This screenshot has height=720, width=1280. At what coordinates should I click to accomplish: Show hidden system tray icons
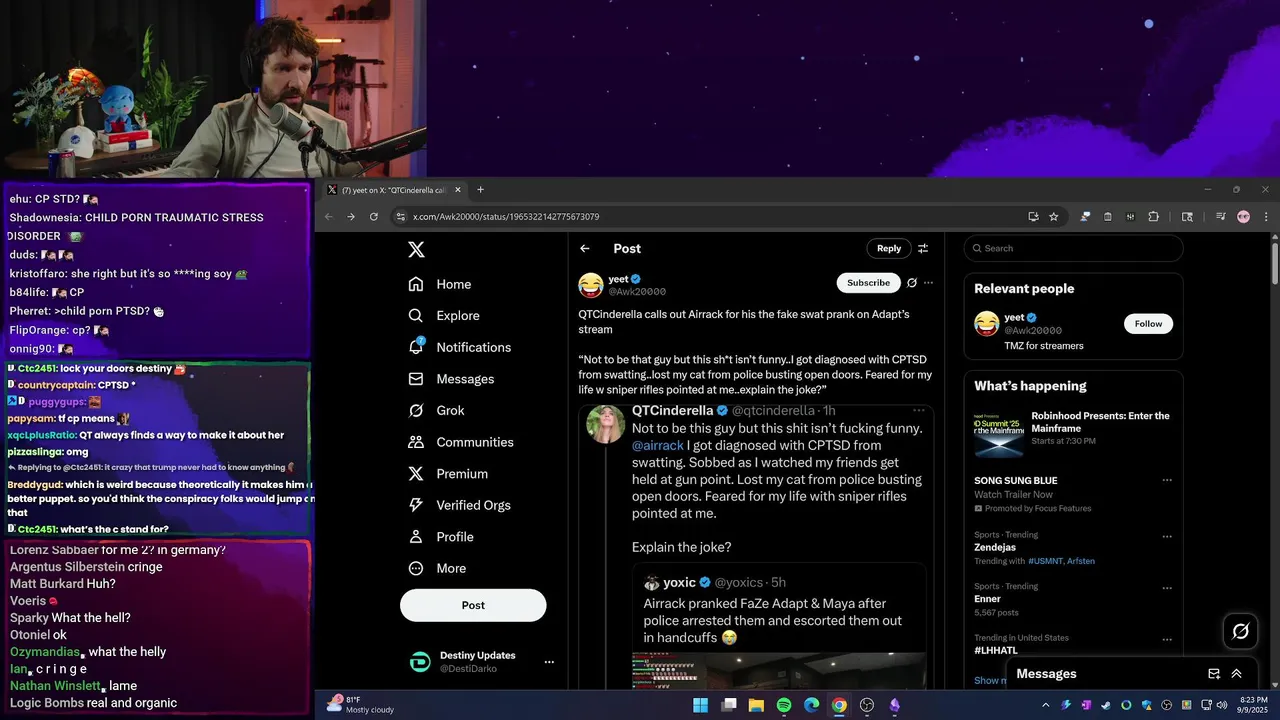(x=1046, y=705)
